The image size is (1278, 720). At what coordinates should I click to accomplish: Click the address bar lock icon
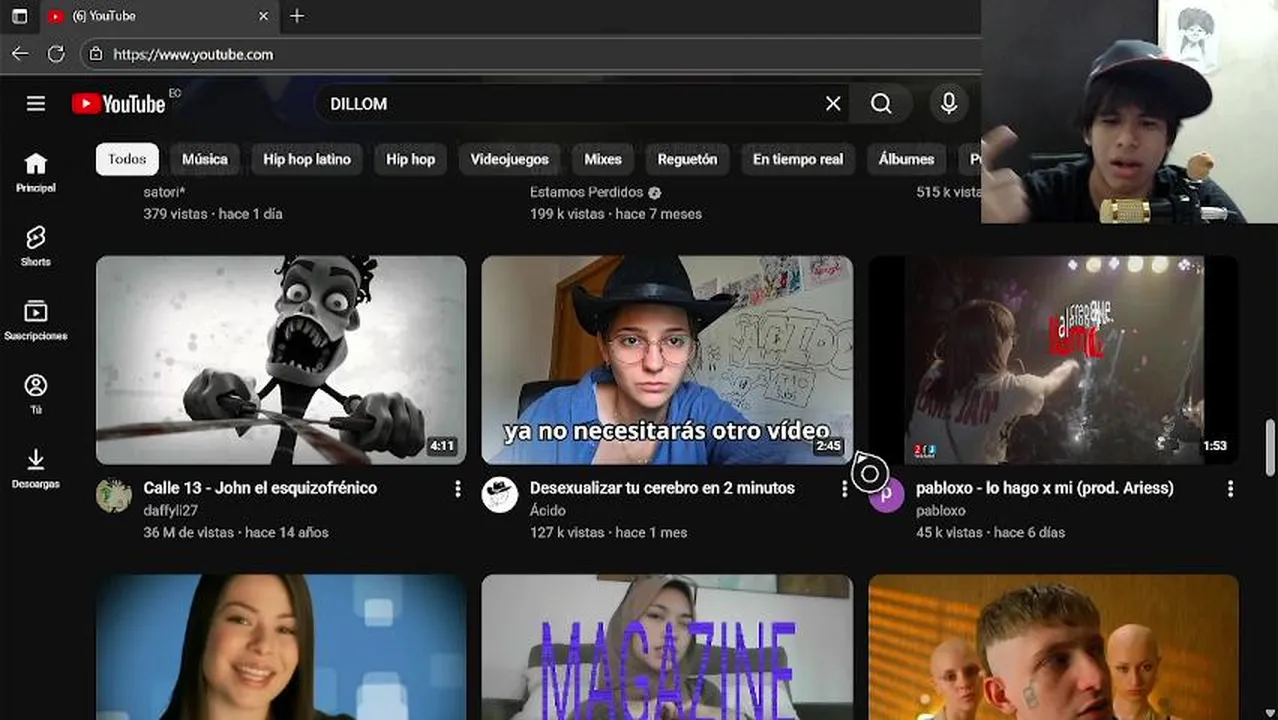pos(96,54)
